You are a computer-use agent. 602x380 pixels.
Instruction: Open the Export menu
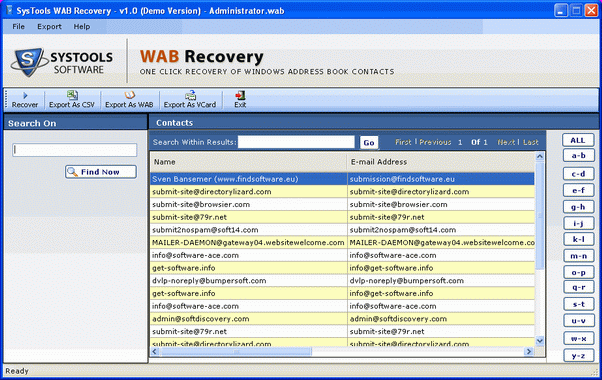point(49,26)
